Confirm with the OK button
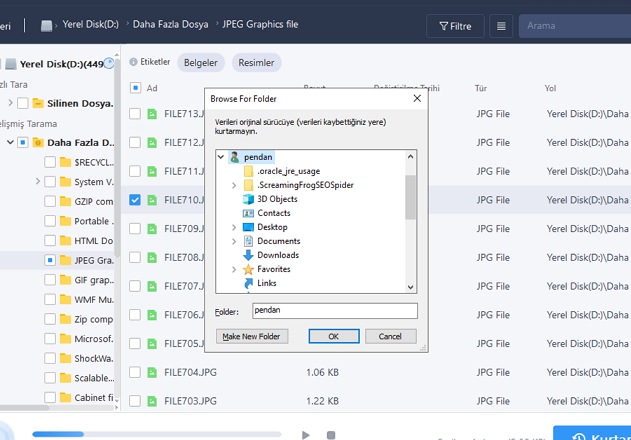631x440 pixels. click(334, 337)
